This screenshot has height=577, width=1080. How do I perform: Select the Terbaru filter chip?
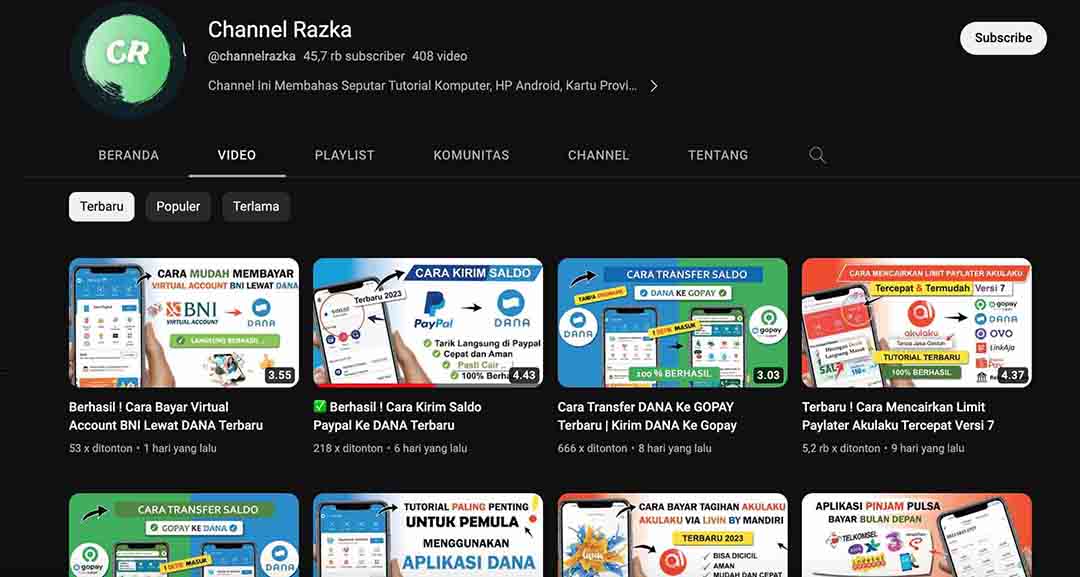pyautogui.click(x=101, y=207)
